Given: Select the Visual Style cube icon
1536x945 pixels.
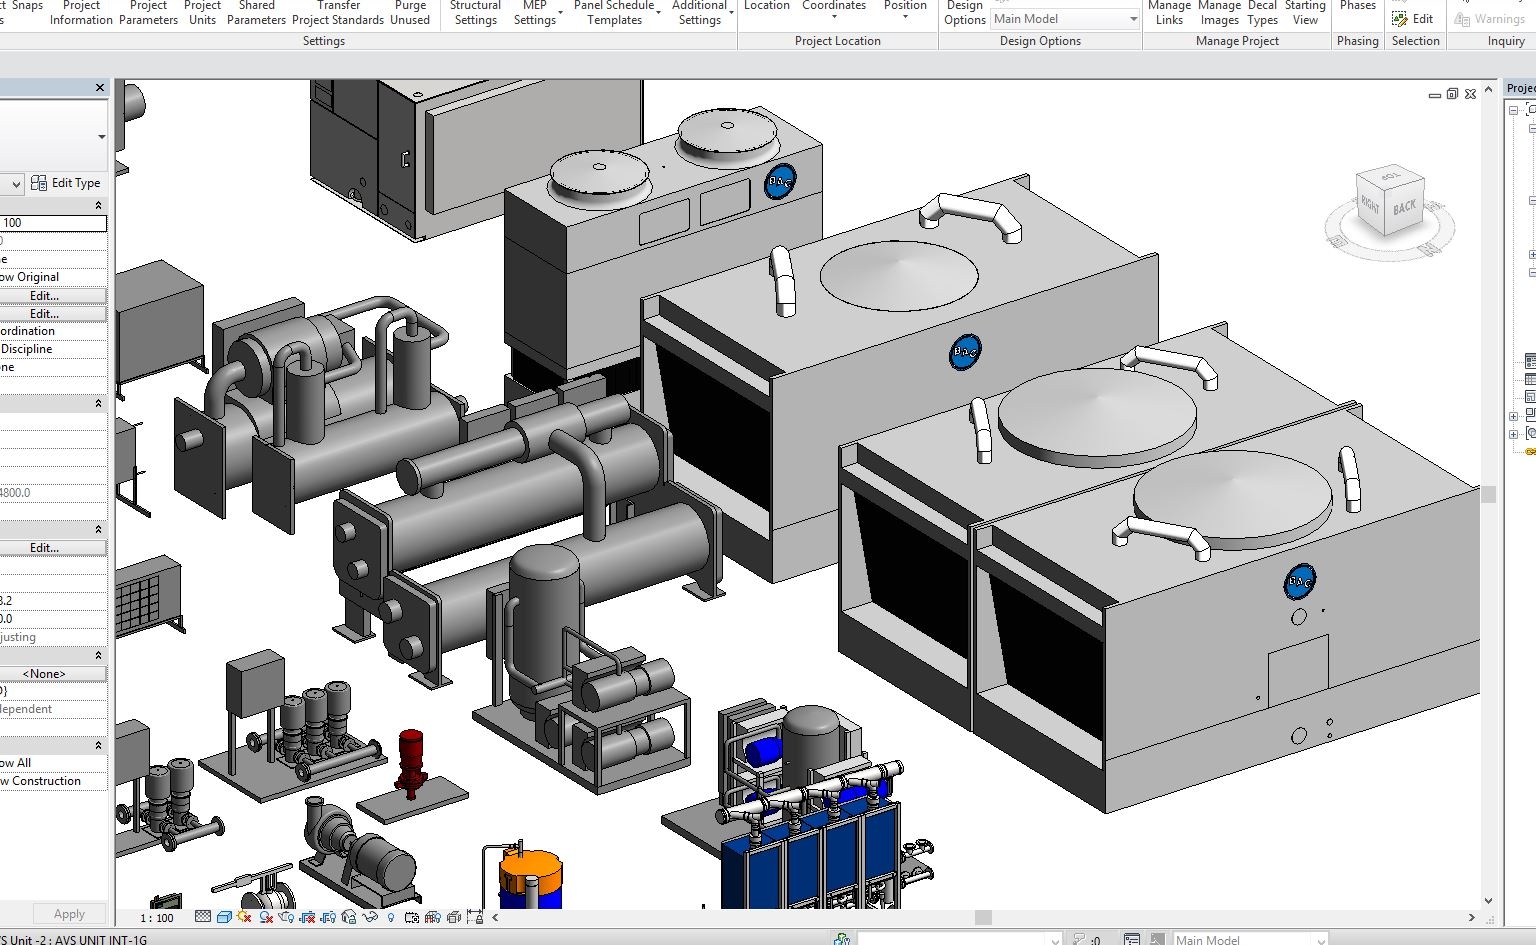Looking at the screenshot, I should [x=224, y=917].
